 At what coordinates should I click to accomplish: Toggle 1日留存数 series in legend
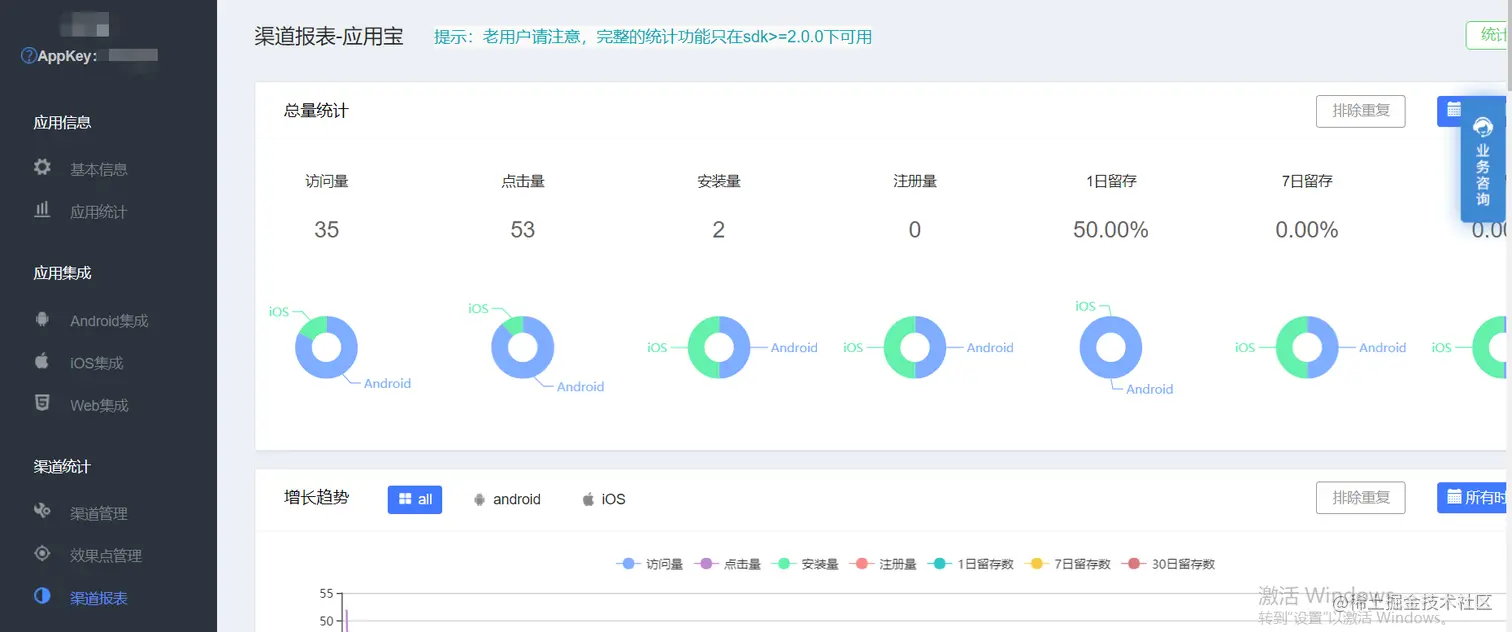click(x=970, y=564)
